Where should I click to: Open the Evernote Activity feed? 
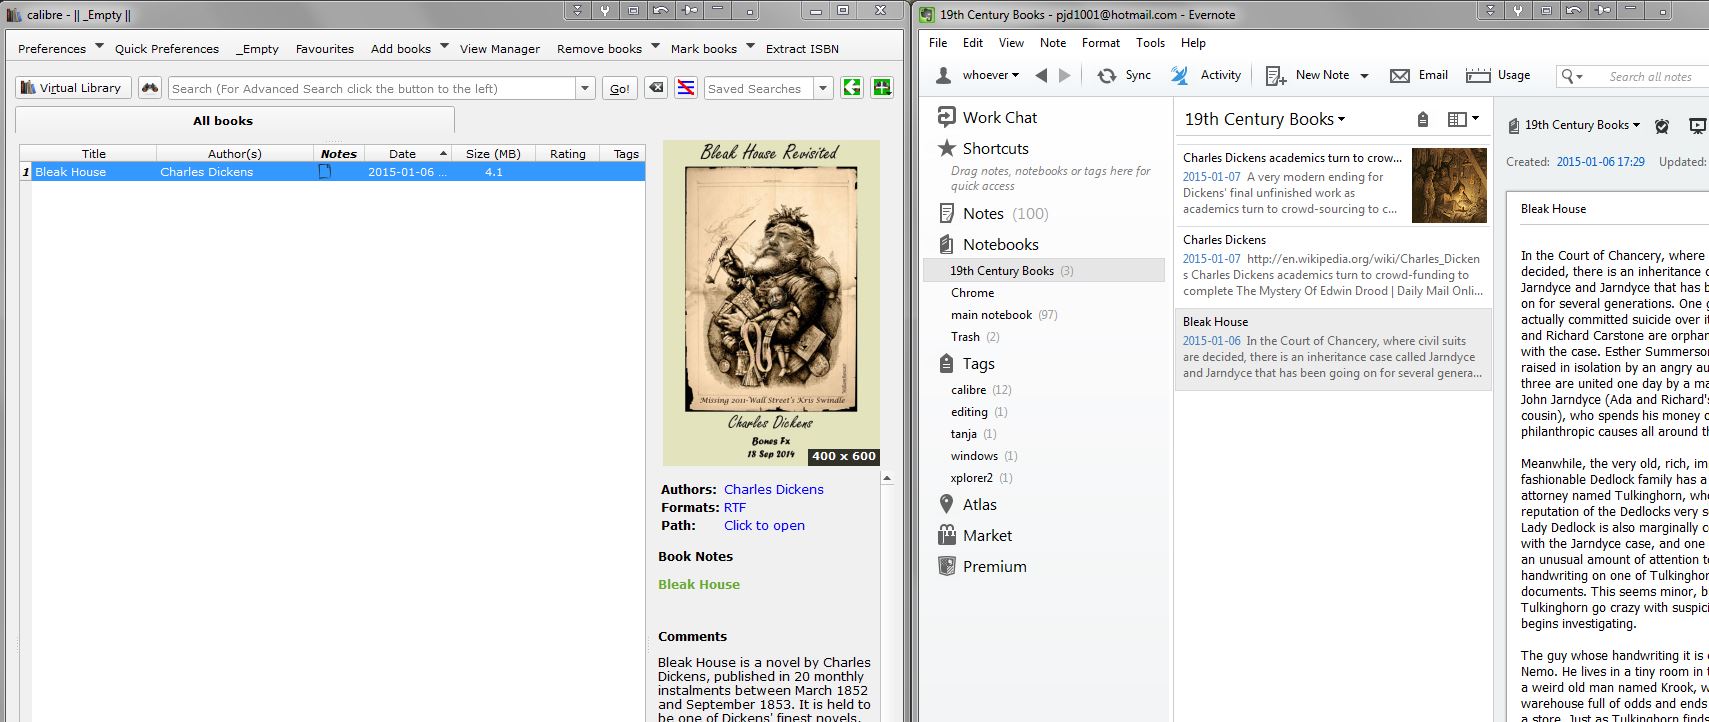[1206, 75]
